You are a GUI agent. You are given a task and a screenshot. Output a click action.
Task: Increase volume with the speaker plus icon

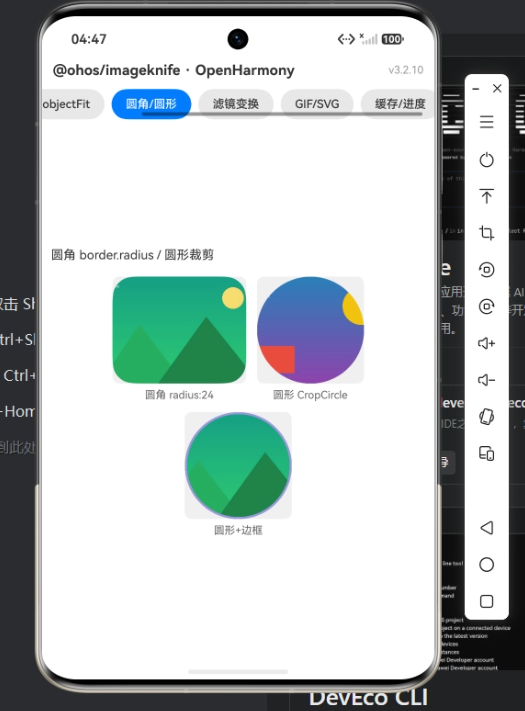[x=486, y=343]
